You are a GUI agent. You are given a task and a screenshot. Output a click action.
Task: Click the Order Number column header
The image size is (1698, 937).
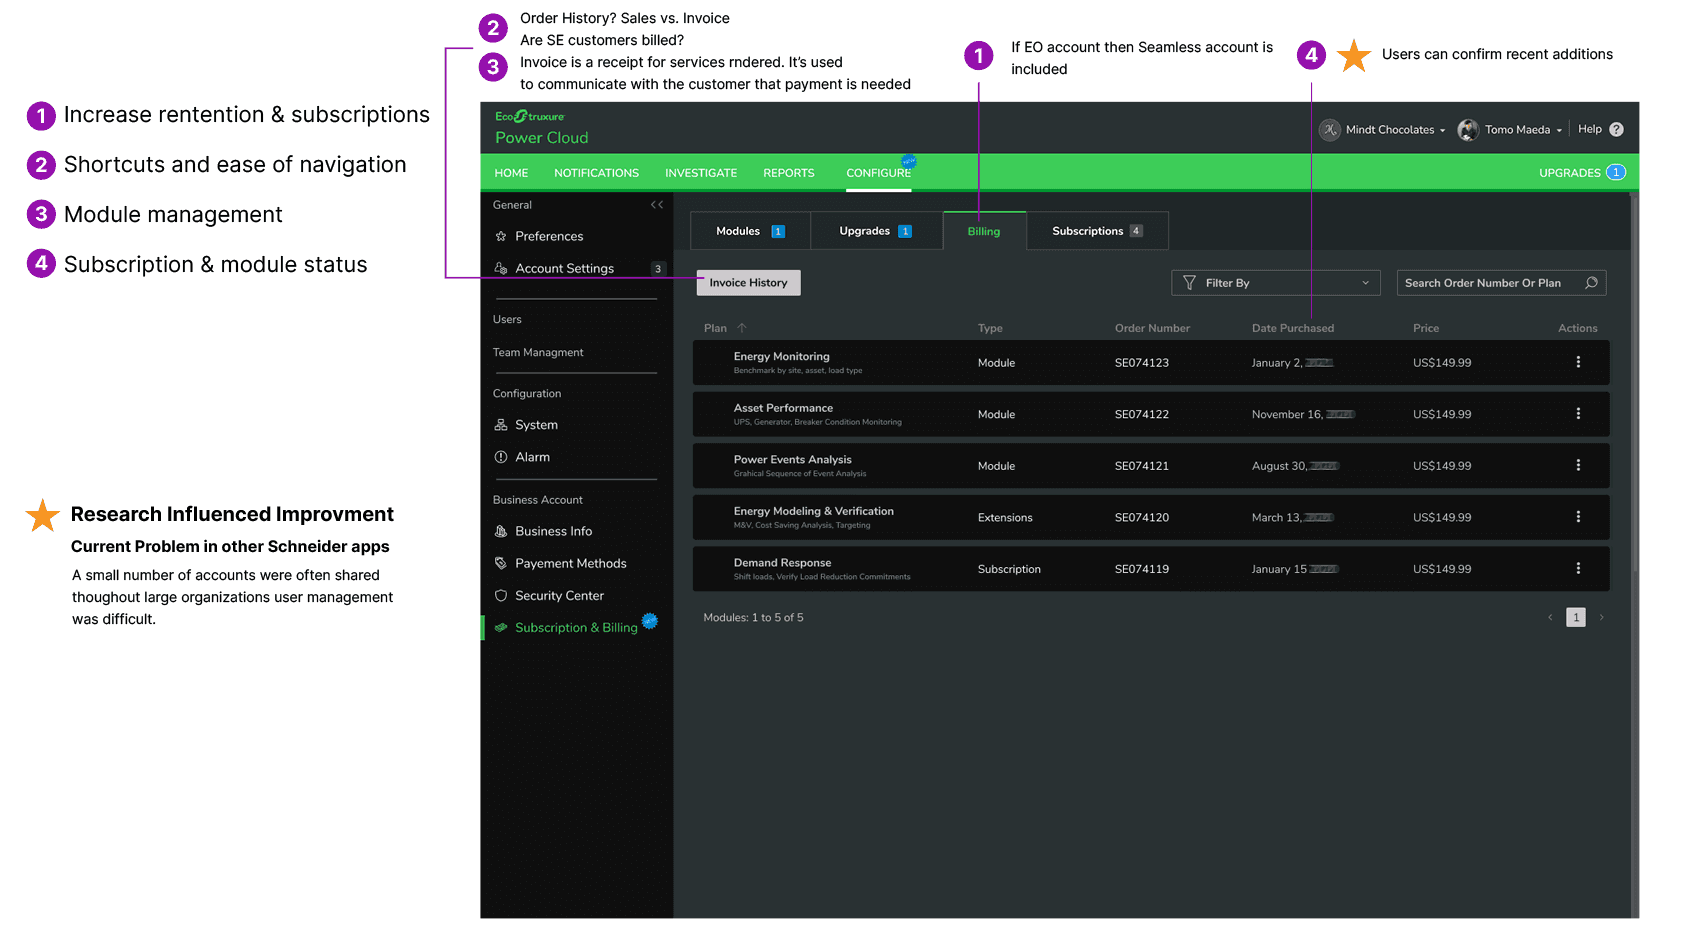tap(1152, 328)
